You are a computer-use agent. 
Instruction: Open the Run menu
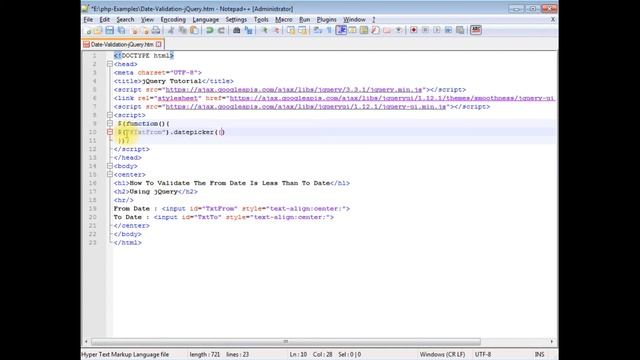[304, 20]
